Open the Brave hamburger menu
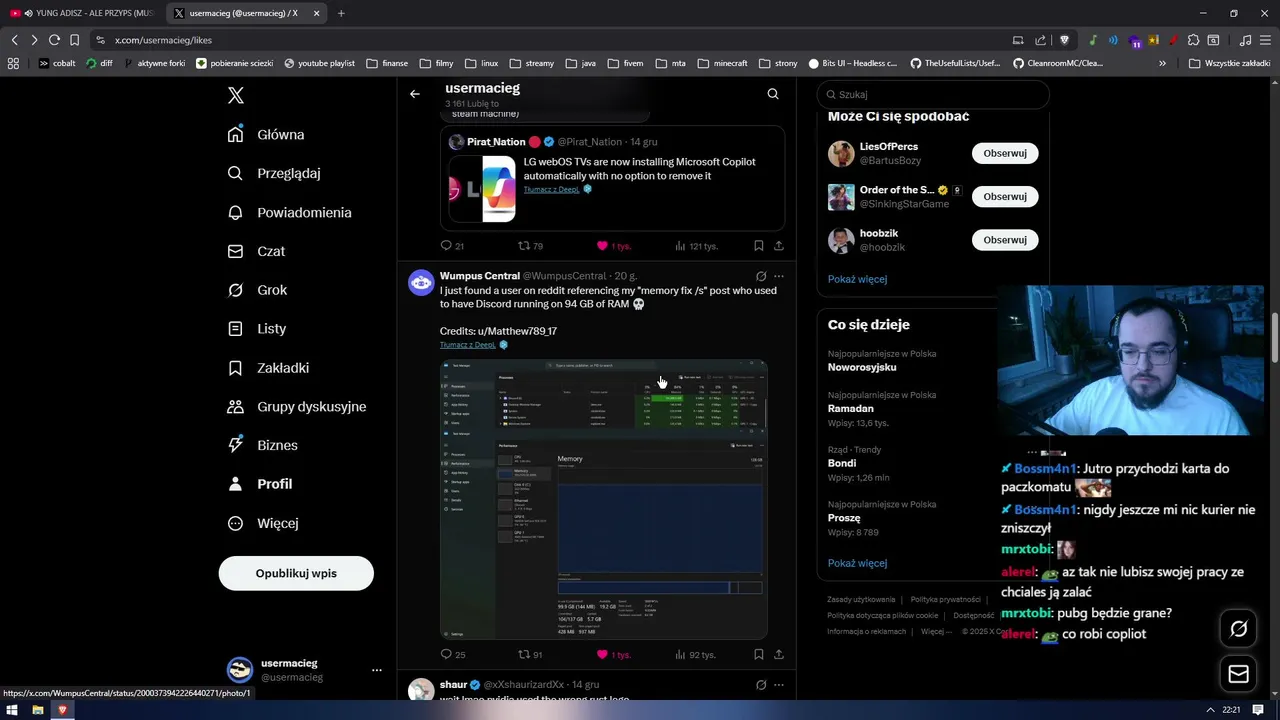1280x720 pixels. (1265, 40)
